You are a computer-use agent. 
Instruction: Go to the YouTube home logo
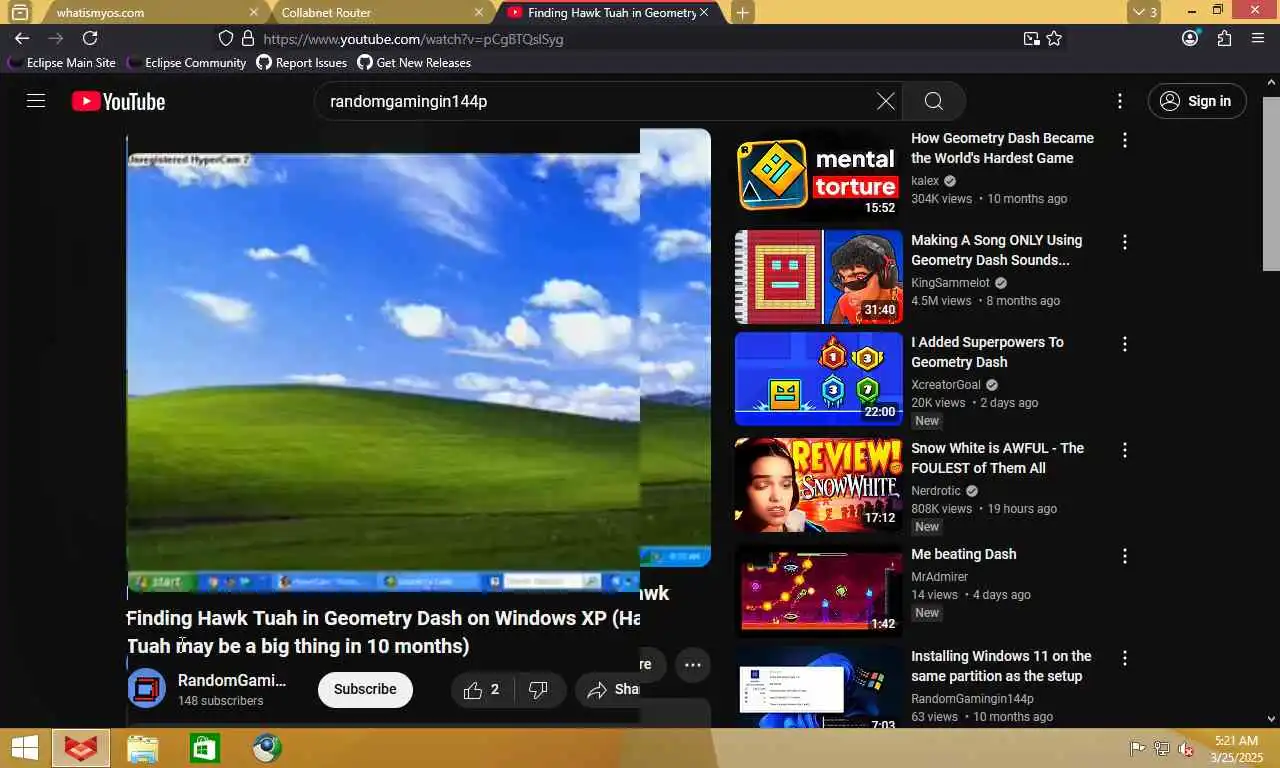[118, 101]
